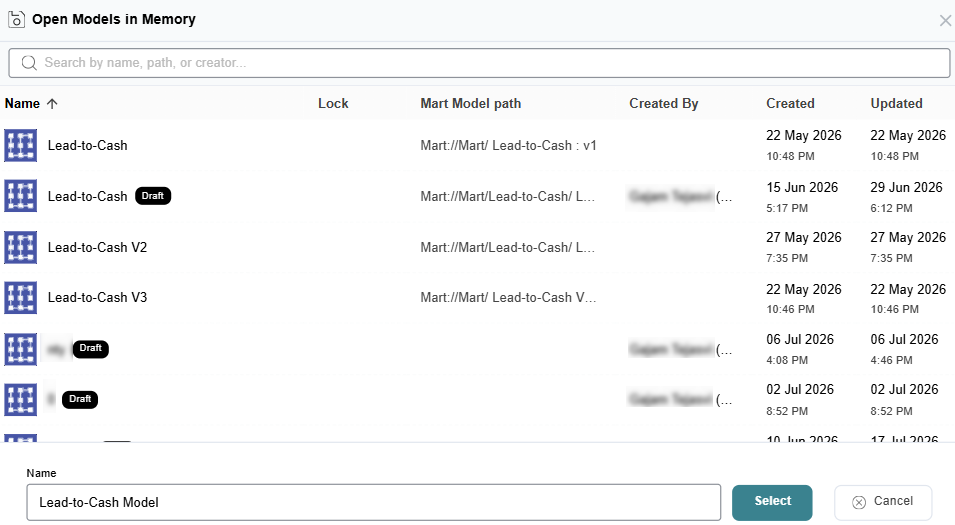
Task: Click the path Mart://Mart/ Lead-to-Cash : v1
Action: tap(509, 146)
